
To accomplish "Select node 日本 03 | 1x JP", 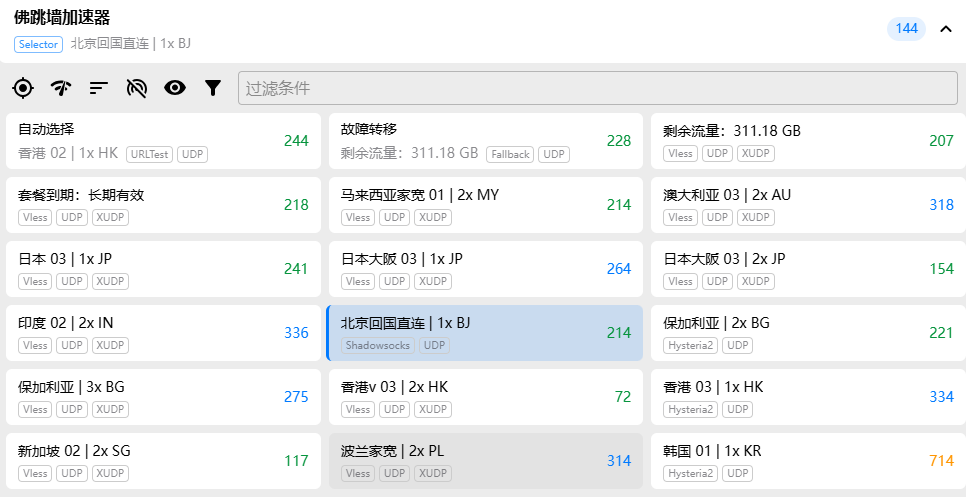I will [163, 269].
